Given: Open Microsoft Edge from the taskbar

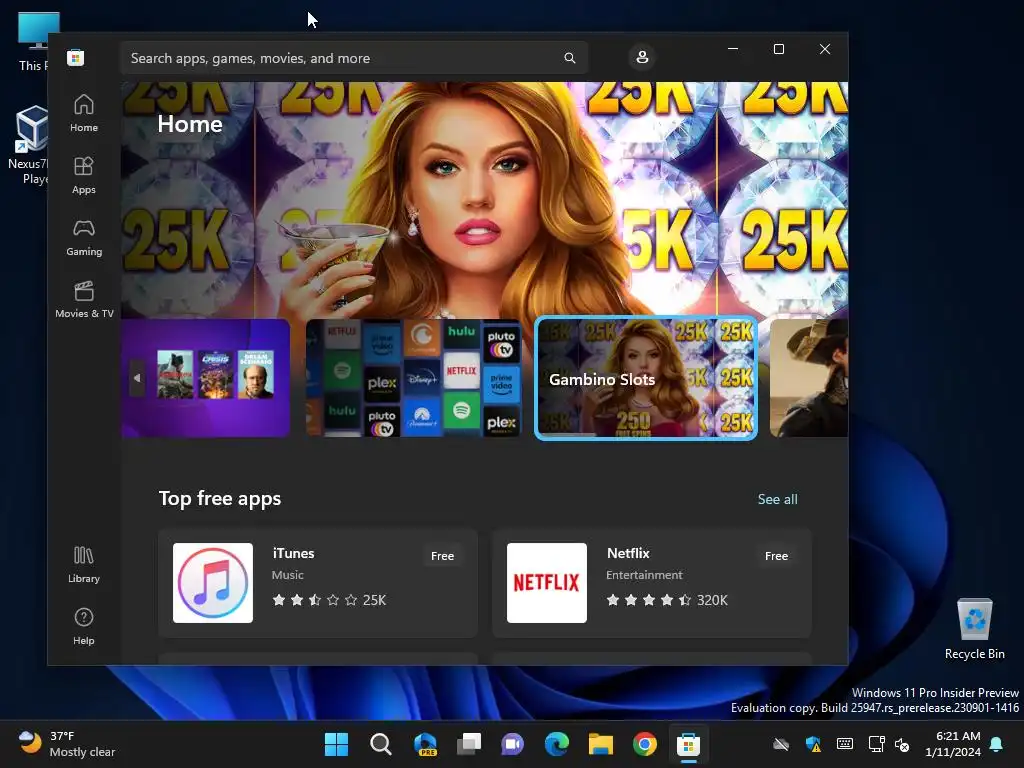Looking at the screenshot, I should pos(556,744).
